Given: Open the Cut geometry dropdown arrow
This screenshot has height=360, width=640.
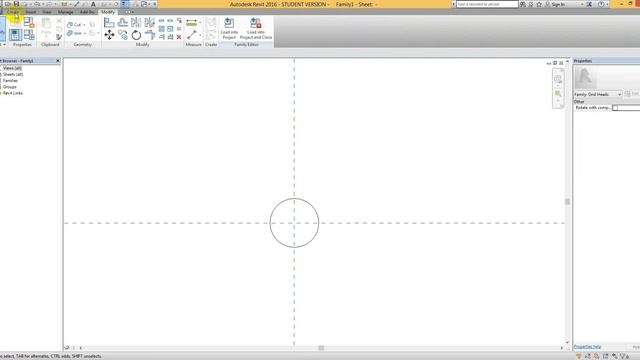Looking at the screenshot, I should (x=84, y=25).
